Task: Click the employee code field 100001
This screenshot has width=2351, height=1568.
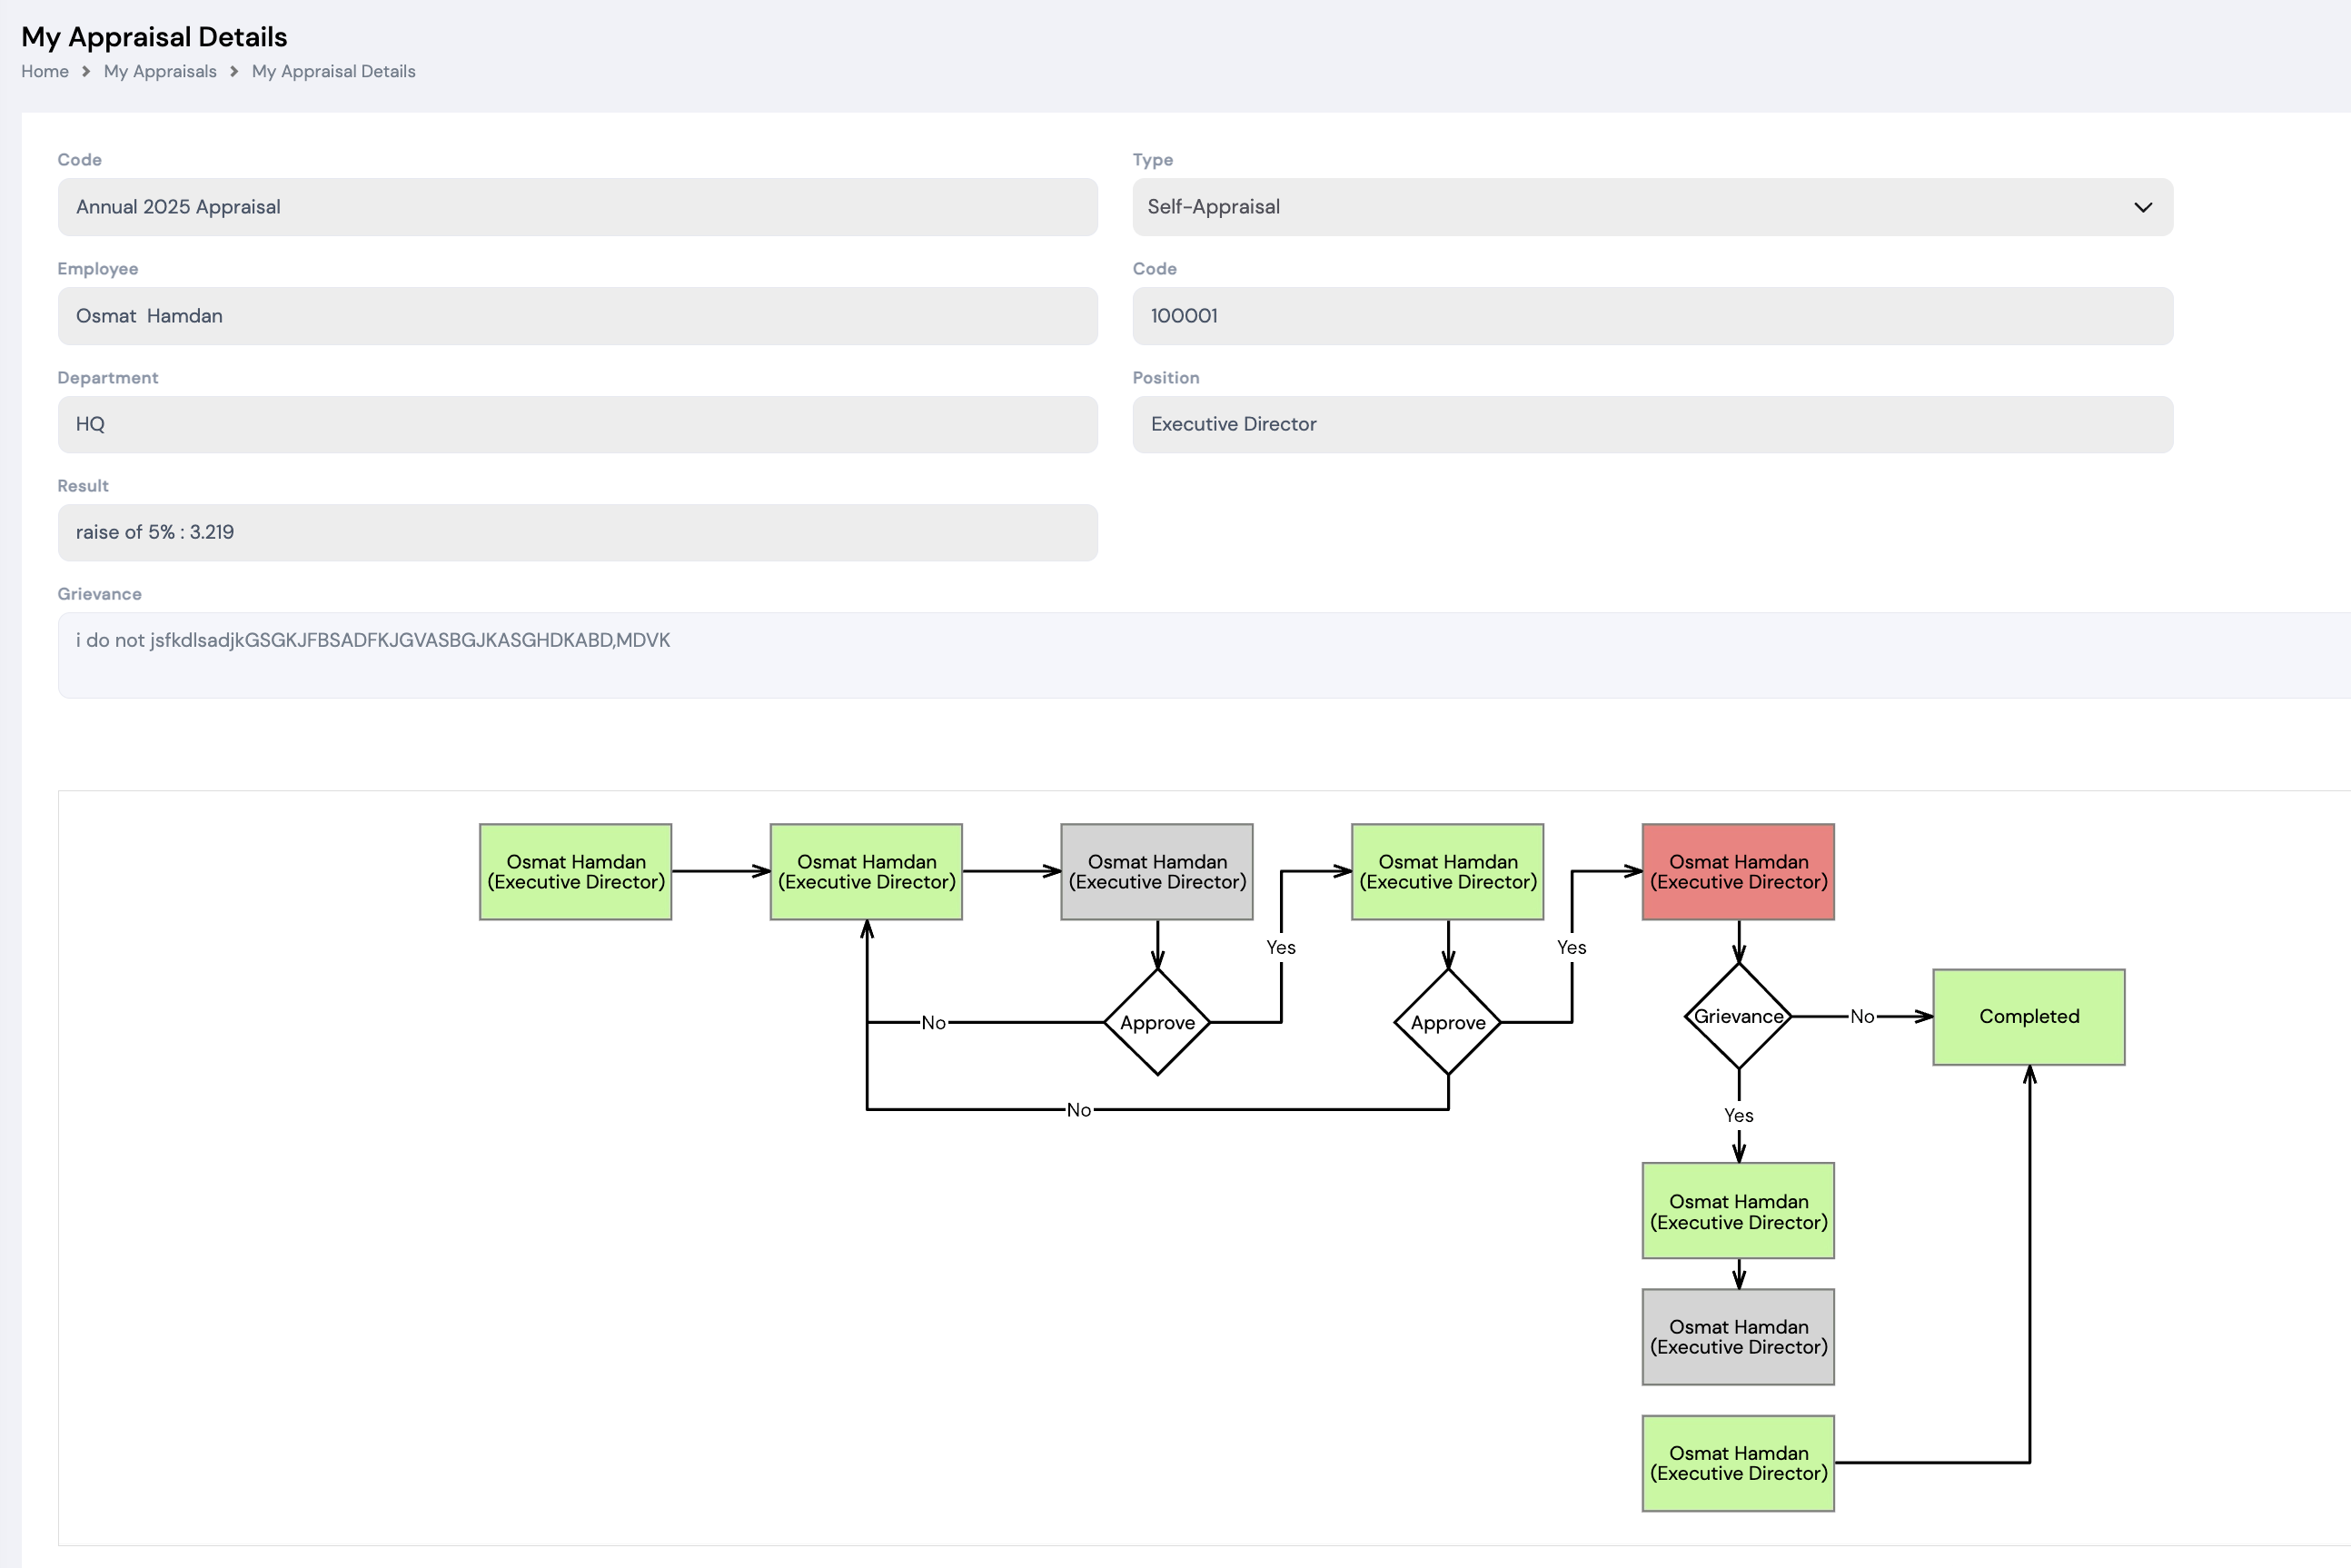Action: [1652, 316]
